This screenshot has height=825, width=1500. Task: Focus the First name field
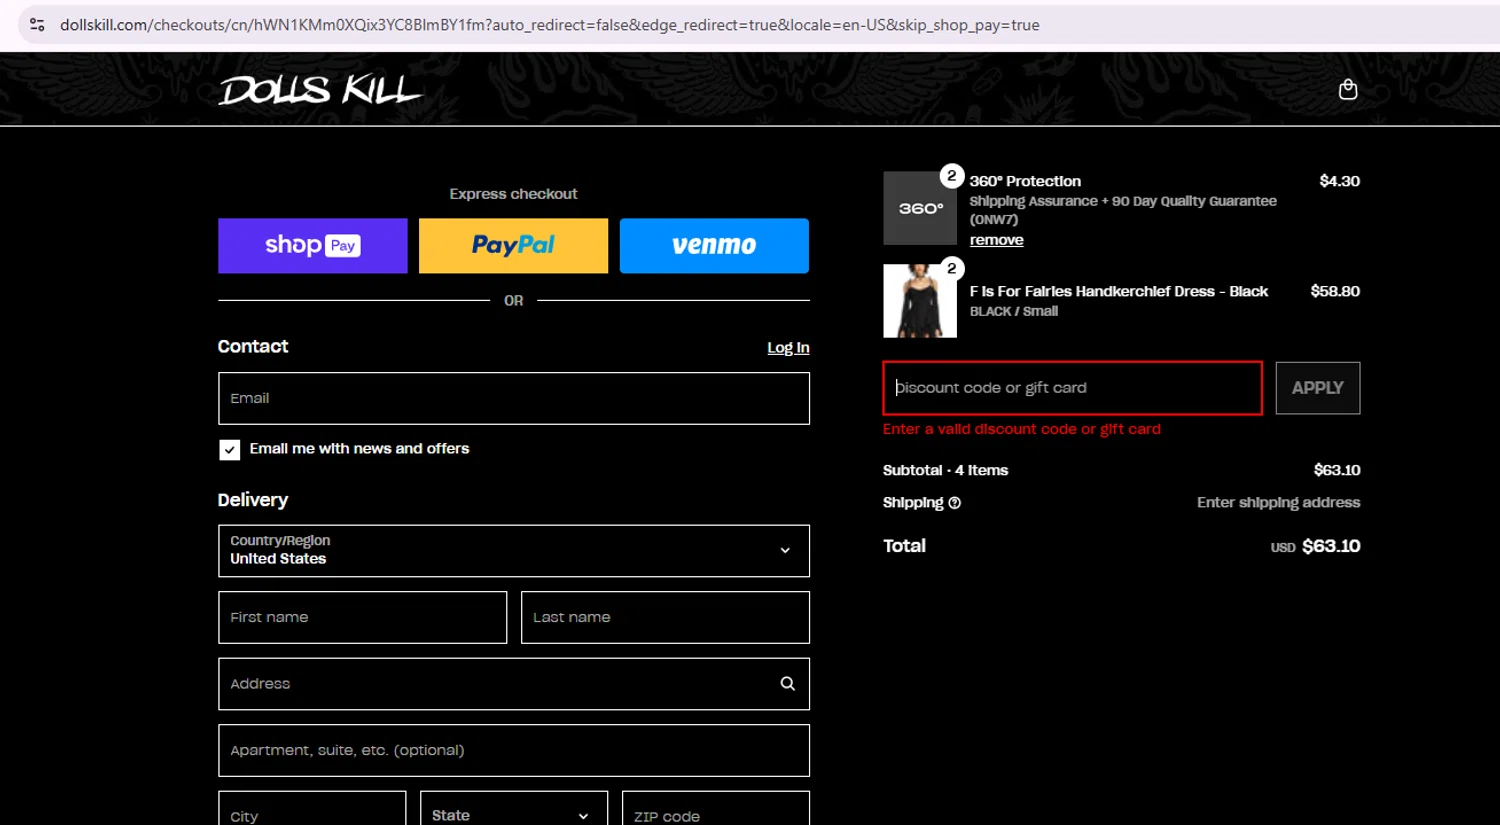coord(362,617)
